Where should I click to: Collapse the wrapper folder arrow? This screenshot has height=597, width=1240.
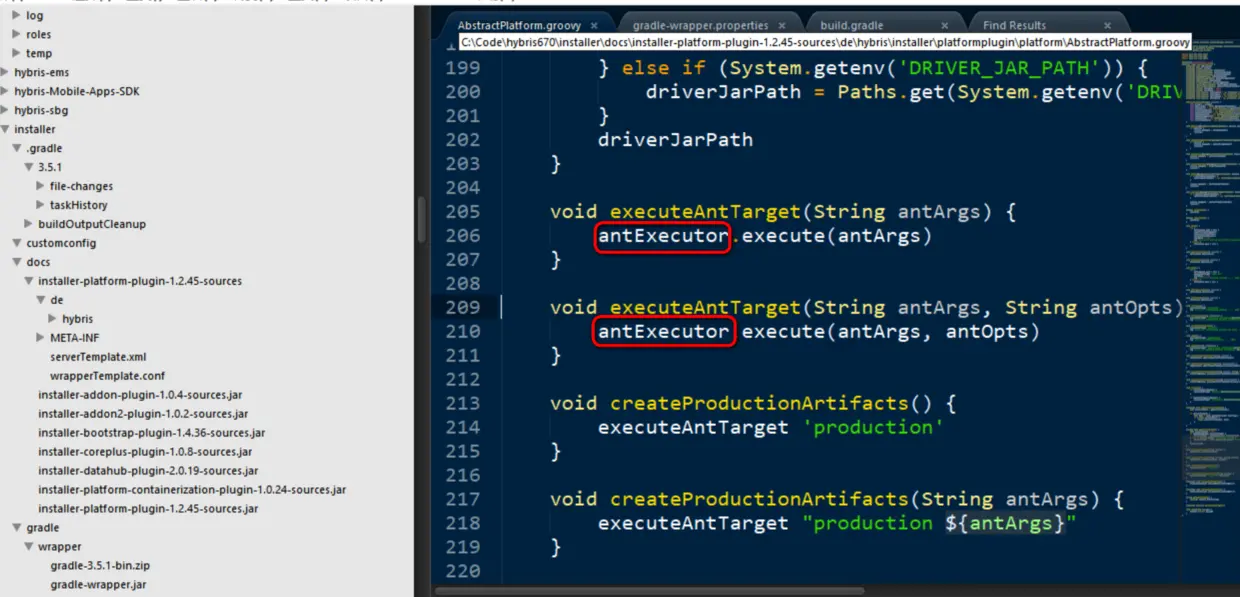pos(28,547)
